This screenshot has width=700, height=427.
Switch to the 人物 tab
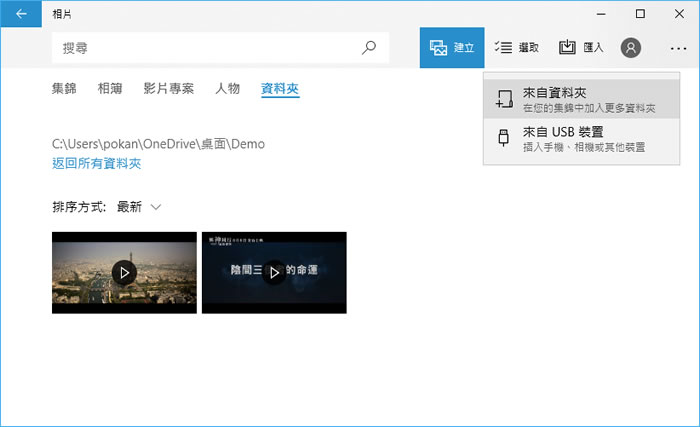228,88
